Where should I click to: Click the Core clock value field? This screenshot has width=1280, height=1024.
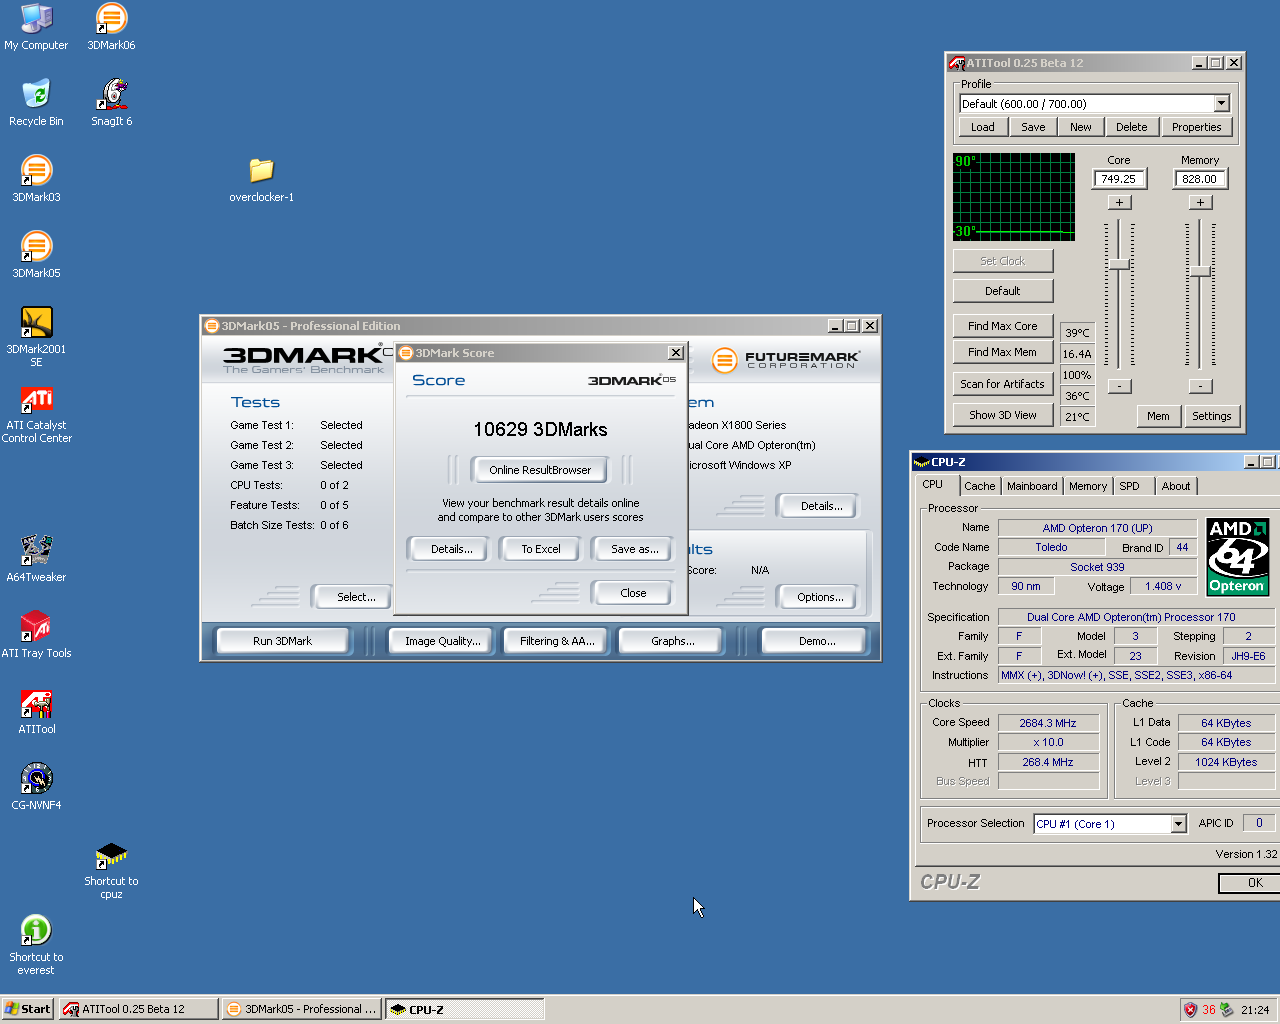1118,179
